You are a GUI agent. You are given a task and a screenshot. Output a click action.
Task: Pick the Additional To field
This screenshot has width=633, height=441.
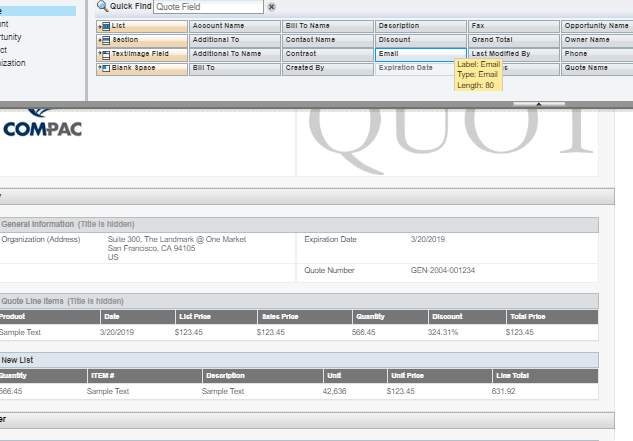click(235, 40)
